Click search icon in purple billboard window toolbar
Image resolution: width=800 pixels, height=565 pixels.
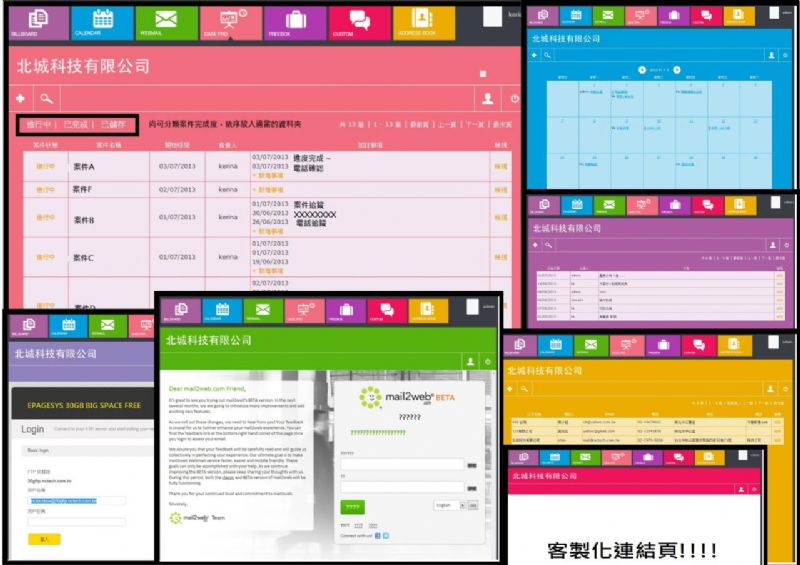(x=548, y=245)
